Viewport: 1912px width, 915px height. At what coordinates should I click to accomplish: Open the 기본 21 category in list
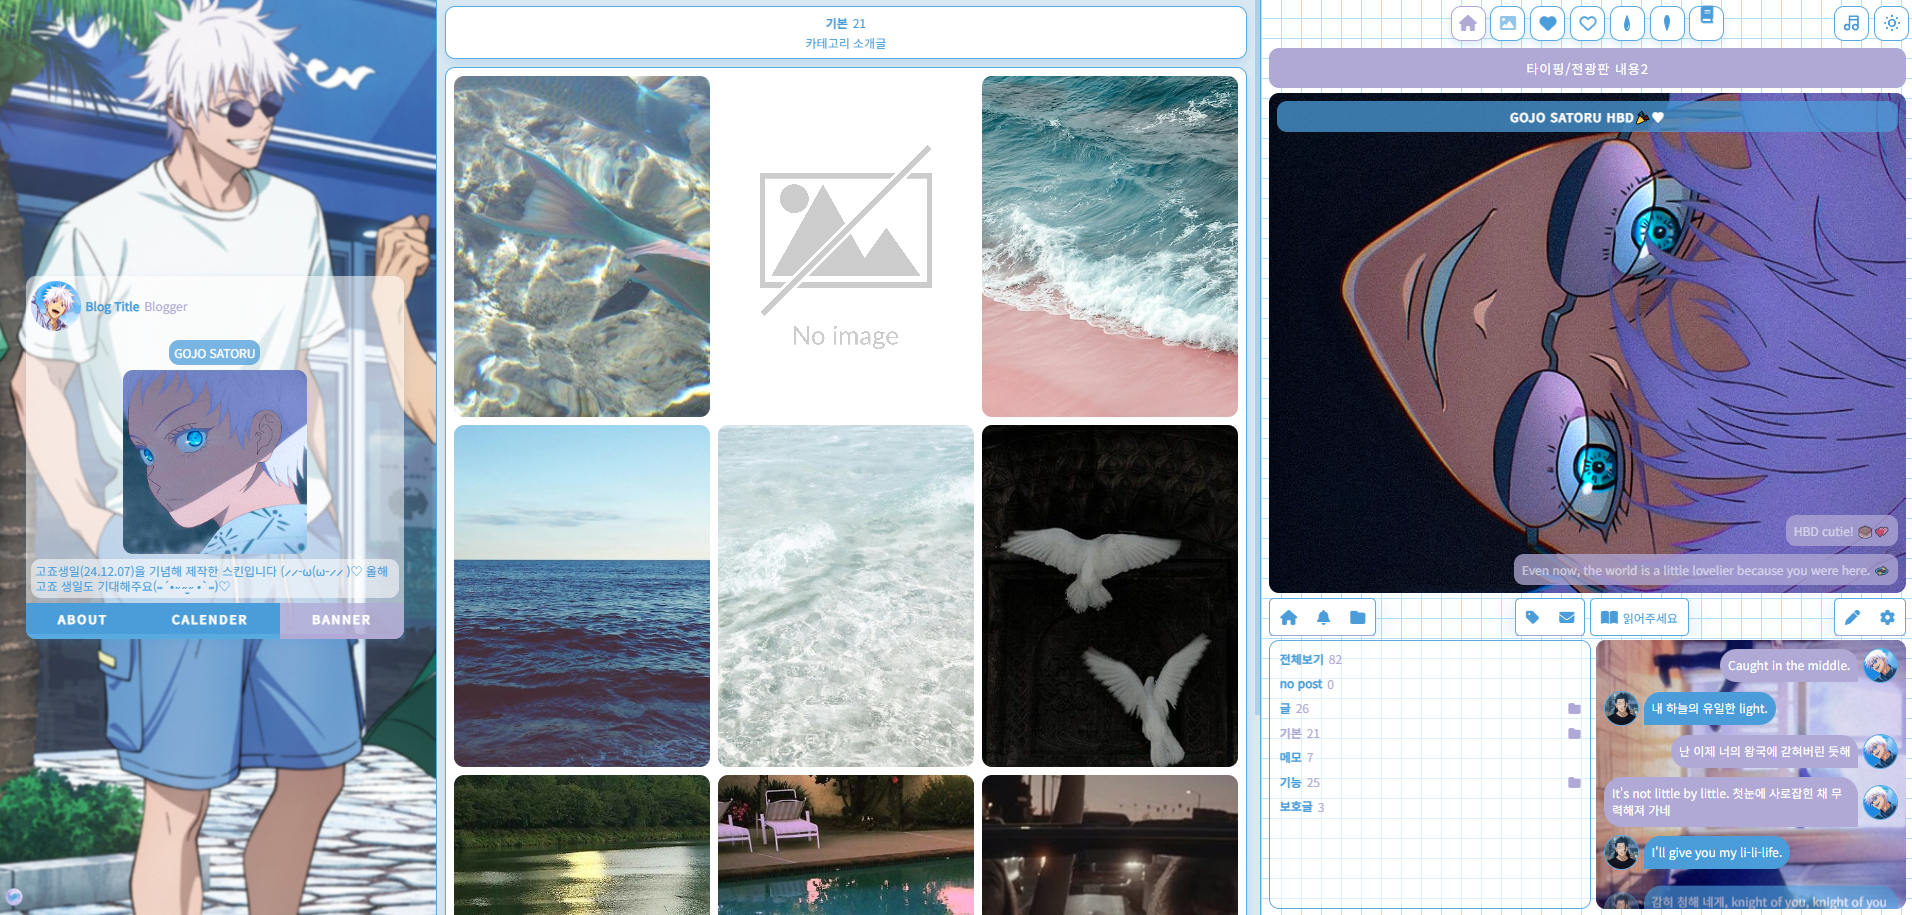(1299, 734)
